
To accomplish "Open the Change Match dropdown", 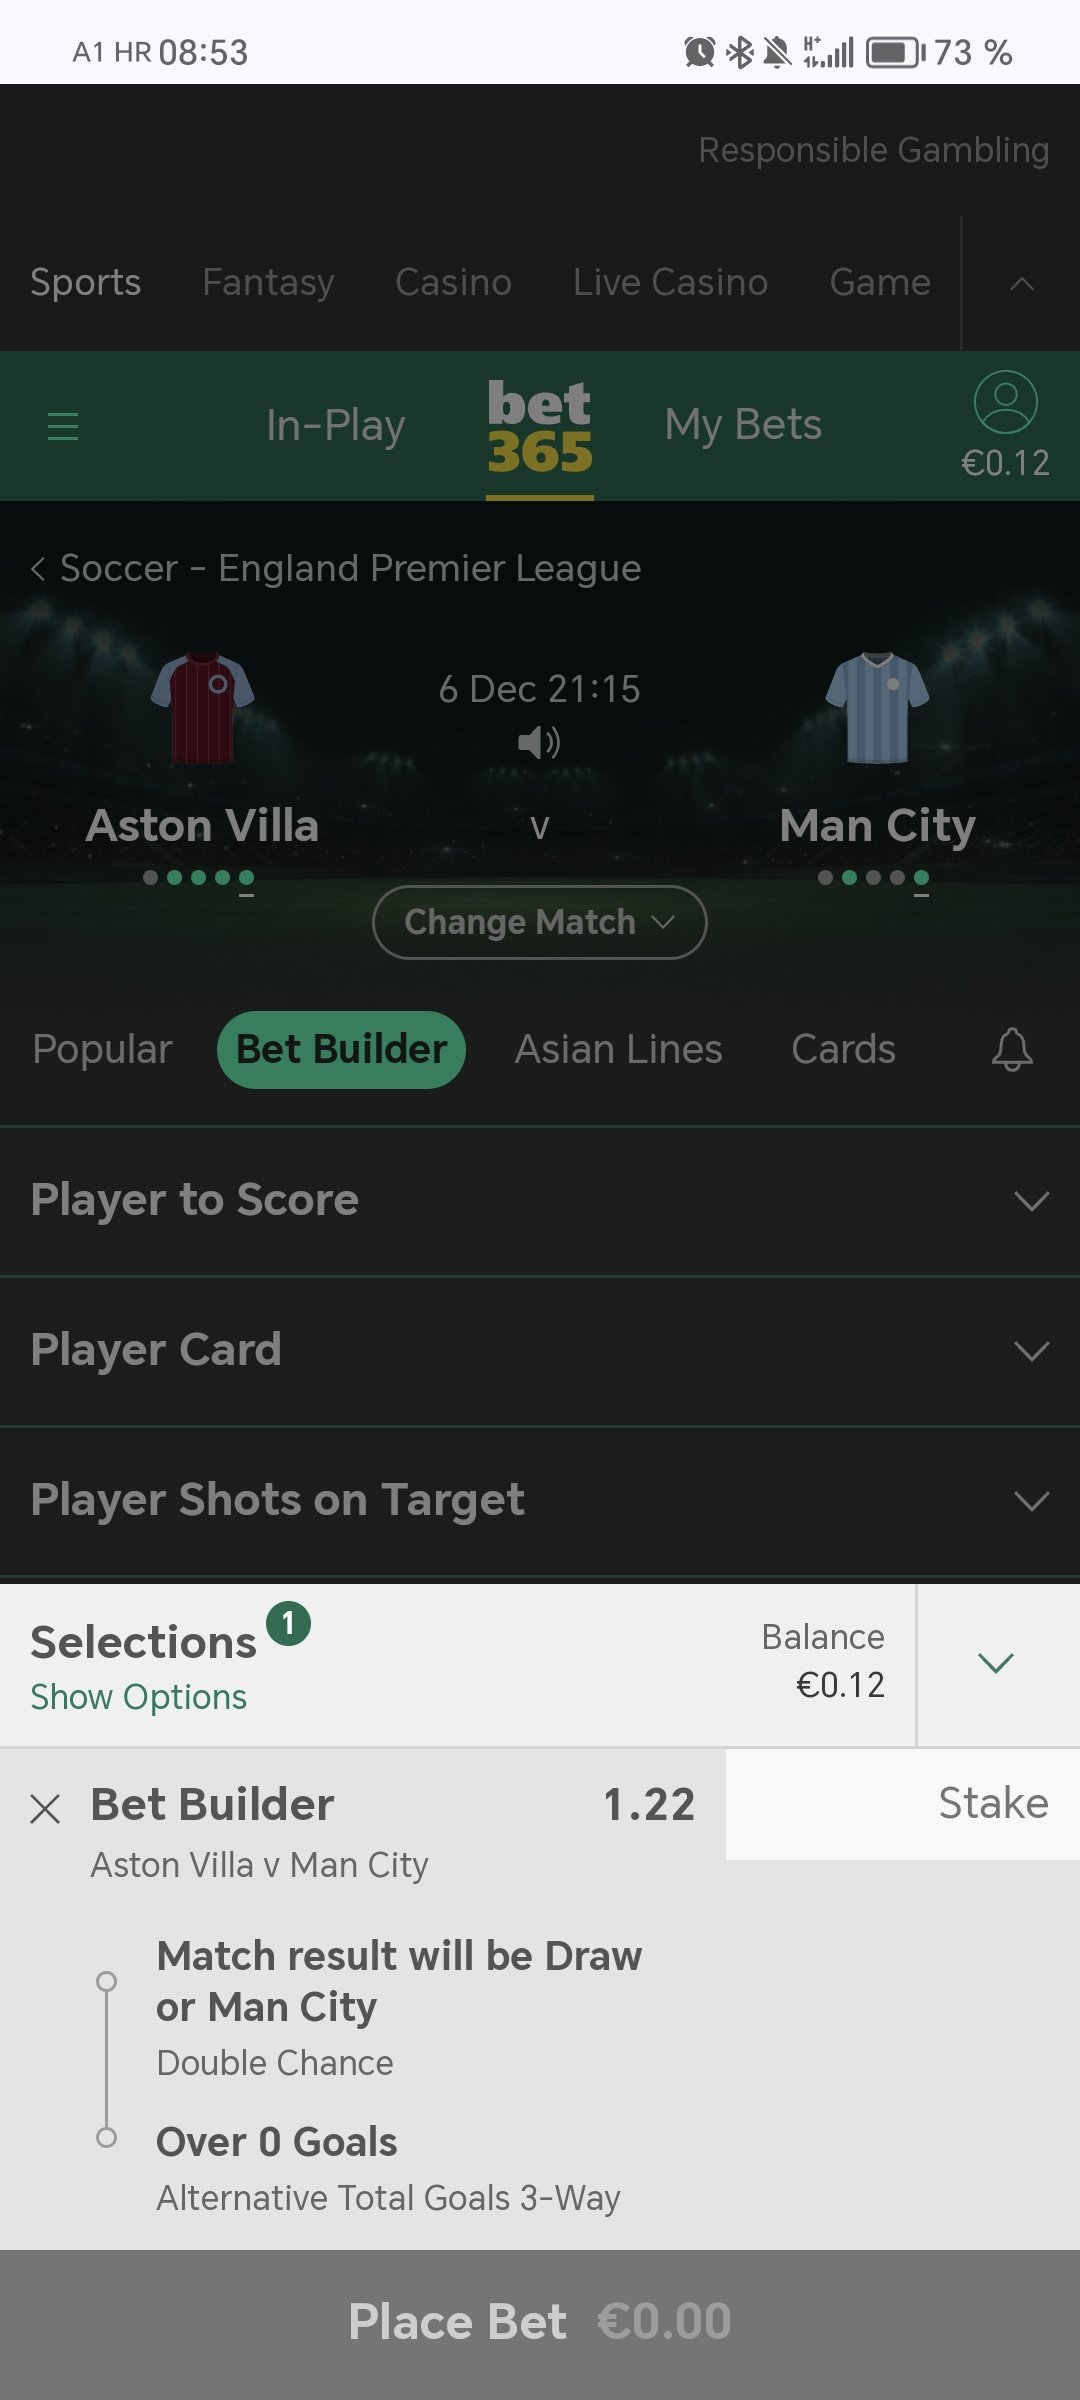I will point(540,922).
